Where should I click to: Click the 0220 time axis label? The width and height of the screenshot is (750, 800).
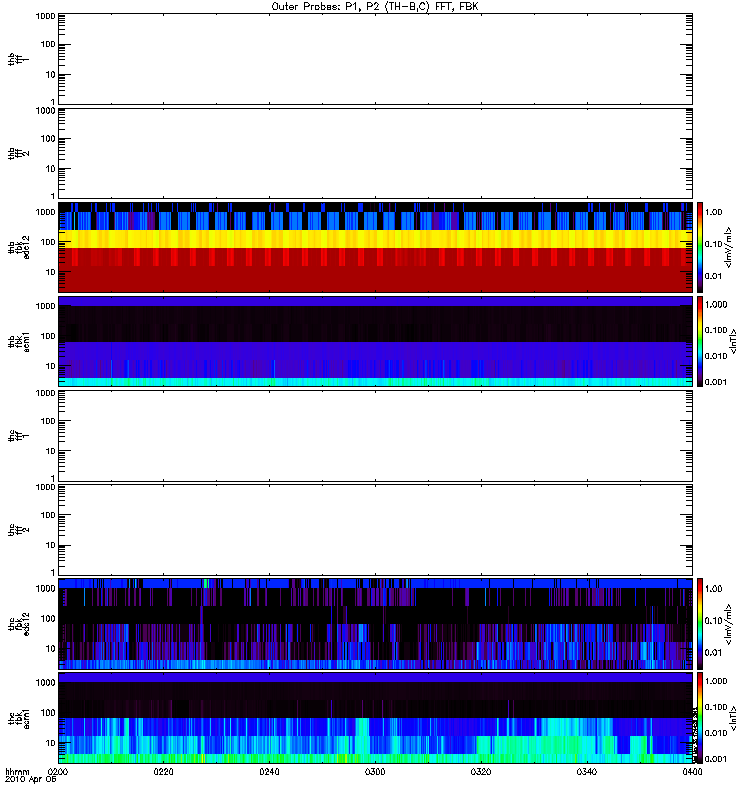163,771
